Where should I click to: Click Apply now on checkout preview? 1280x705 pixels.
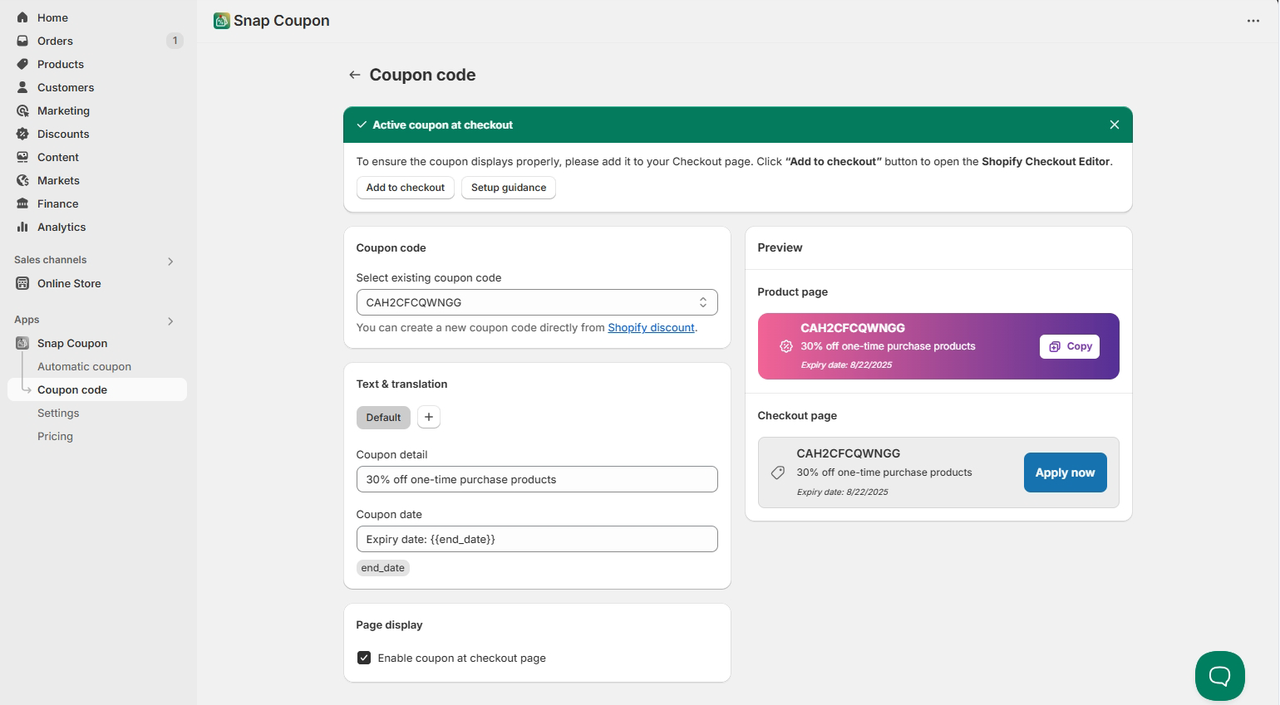click(x=1065, y=473)
